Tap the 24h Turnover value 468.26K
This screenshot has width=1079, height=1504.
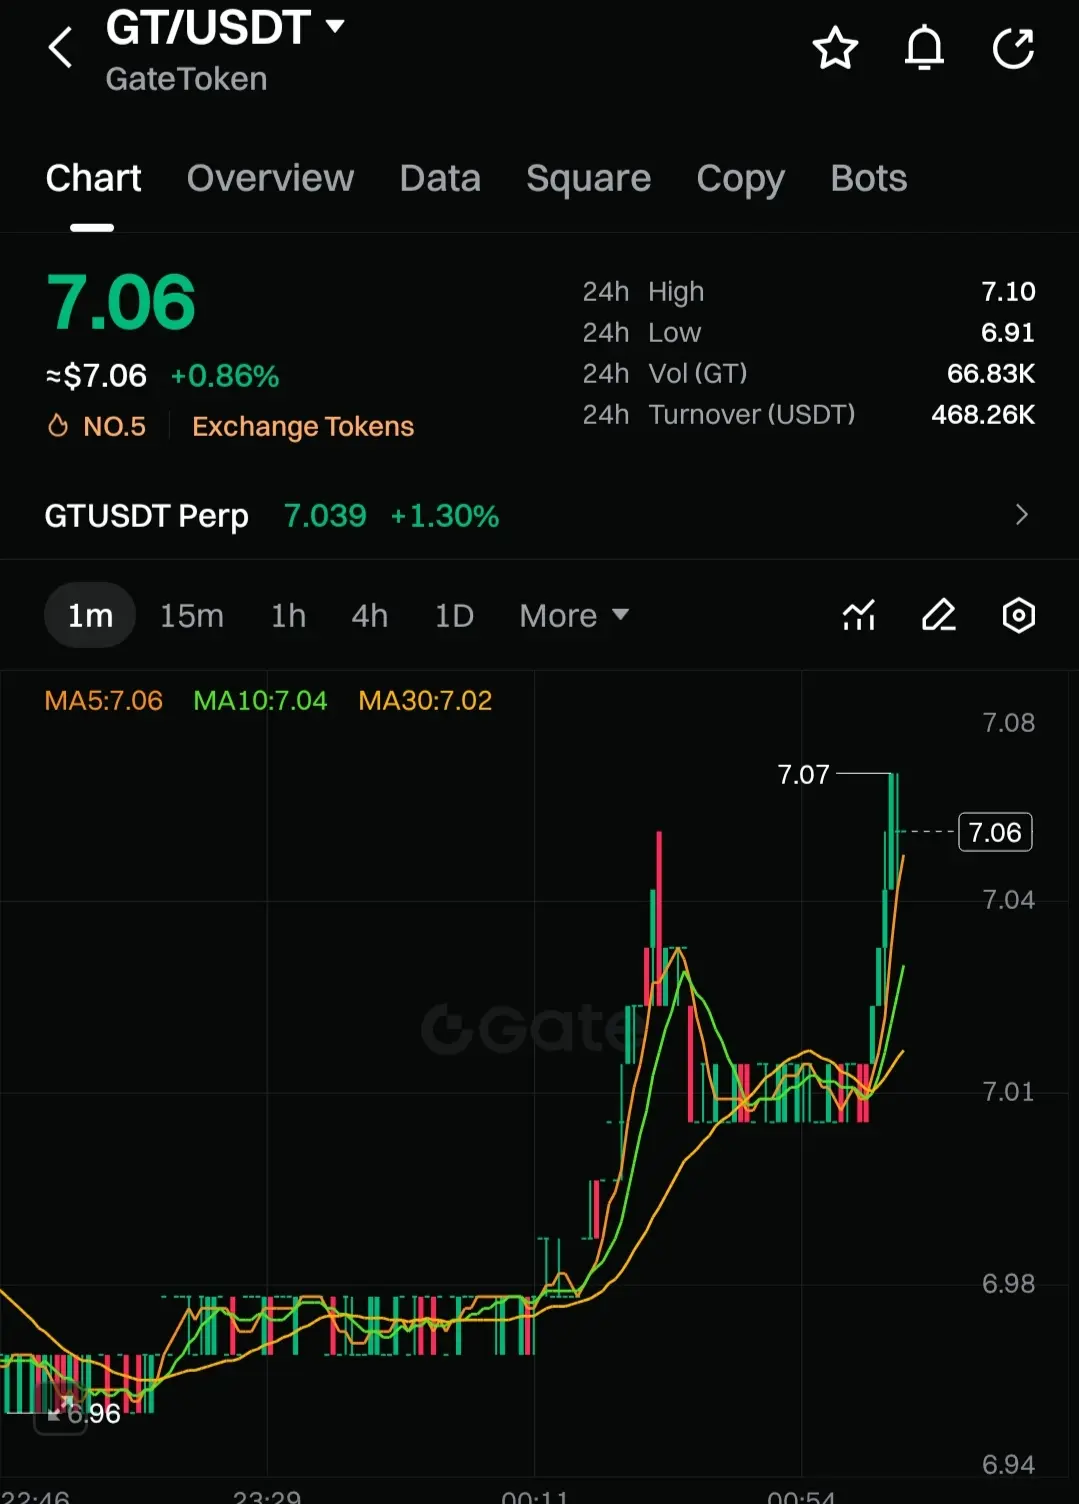point(983,414)
